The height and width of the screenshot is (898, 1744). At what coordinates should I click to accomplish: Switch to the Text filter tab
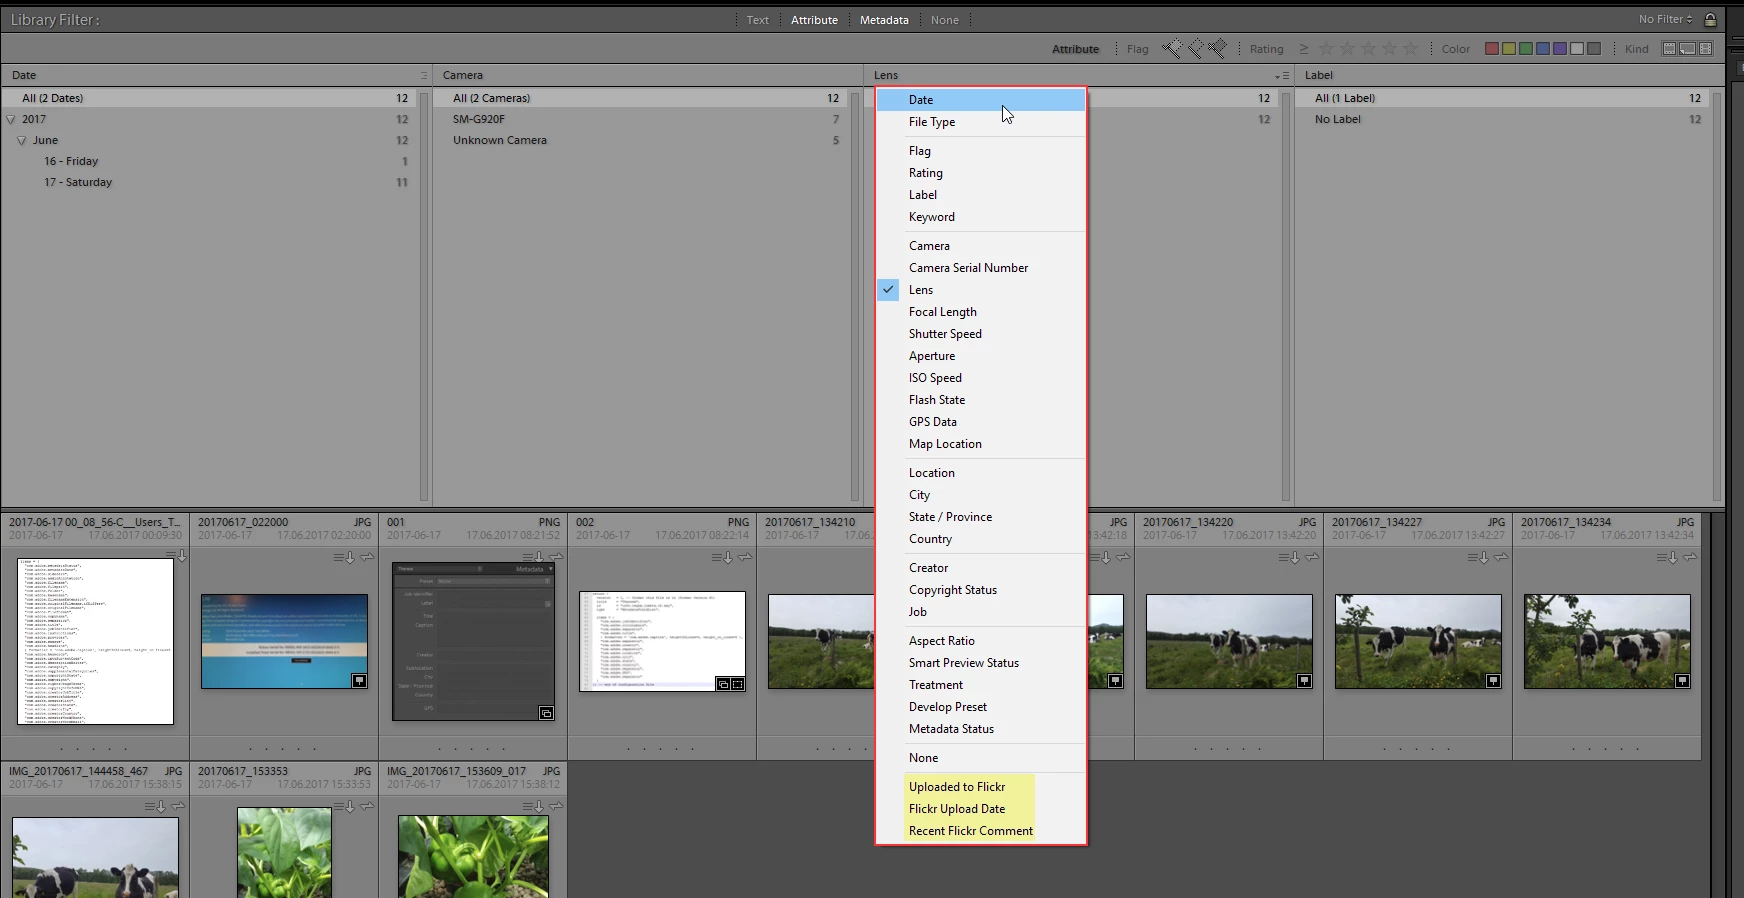pos(758,20)
